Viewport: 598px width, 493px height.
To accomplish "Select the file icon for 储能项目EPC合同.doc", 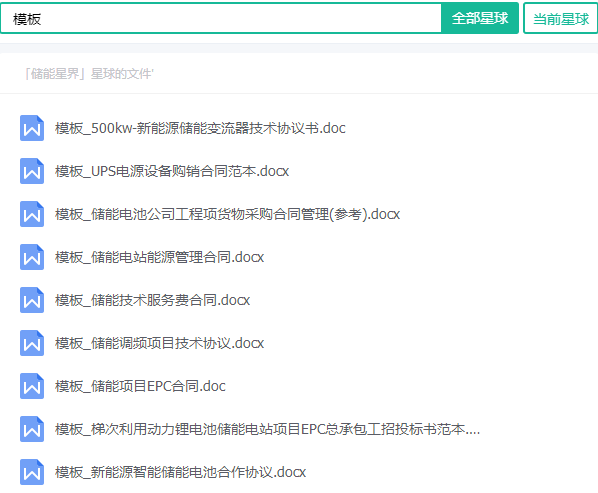I will (x=32, y=386).
